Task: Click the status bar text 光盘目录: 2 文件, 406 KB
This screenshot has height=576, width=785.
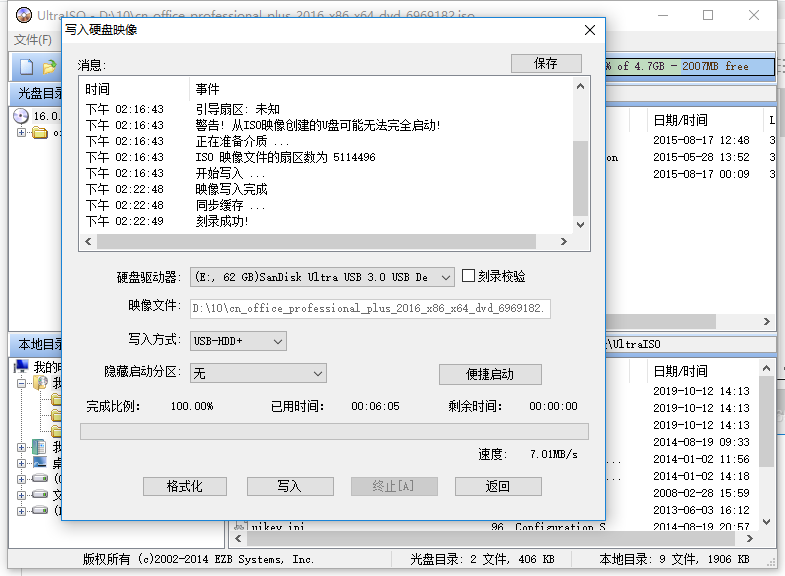Action: 482,559
